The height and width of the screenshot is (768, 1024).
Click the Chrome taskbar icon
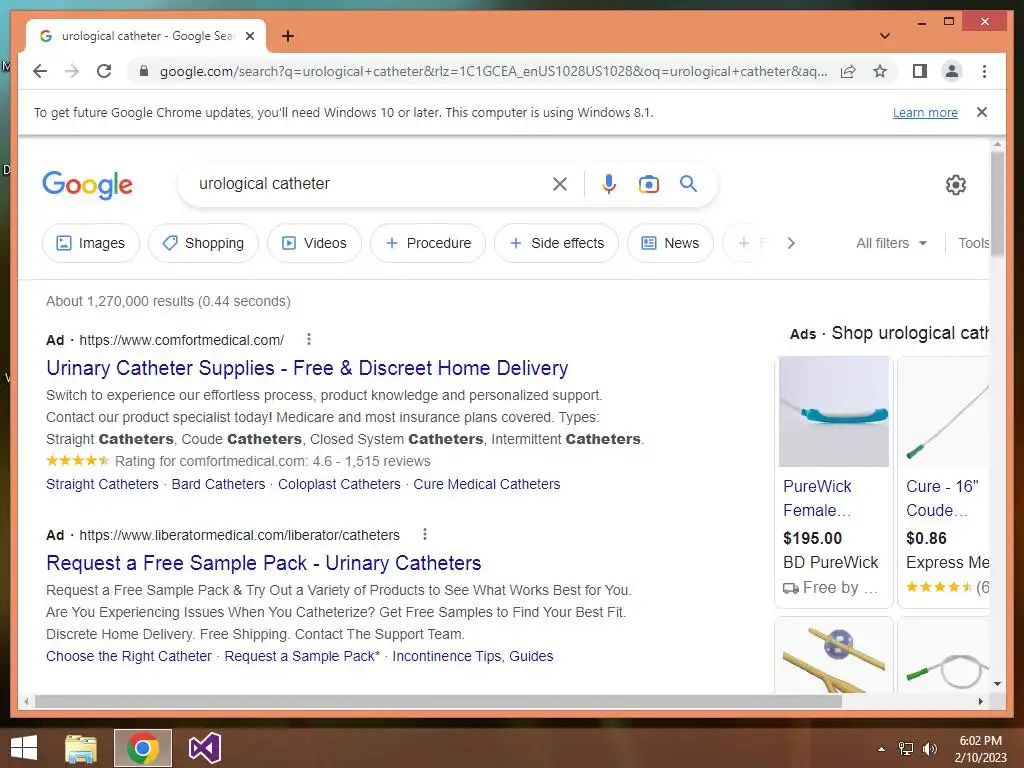point(142,748)
